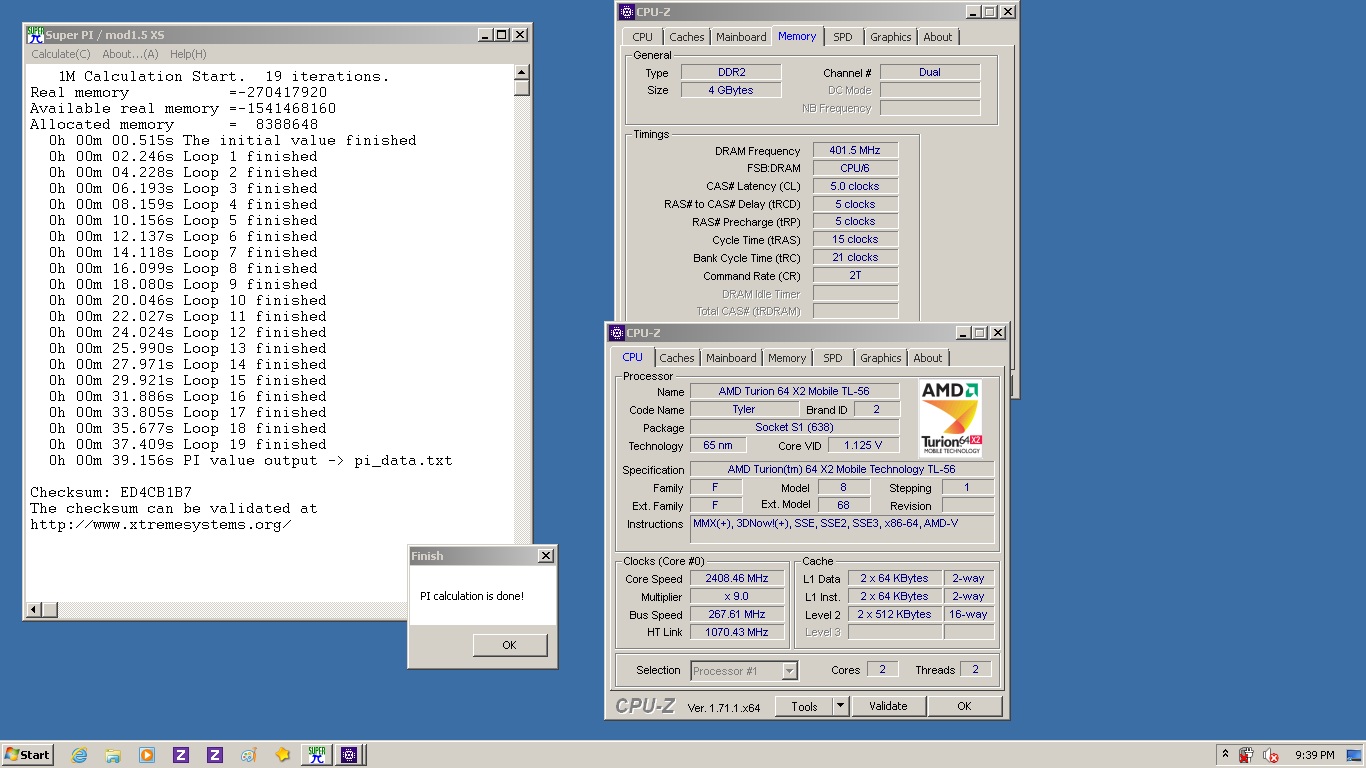
Task: Switch to CPU-Z purple chip taskbar button
Action: 349,755
